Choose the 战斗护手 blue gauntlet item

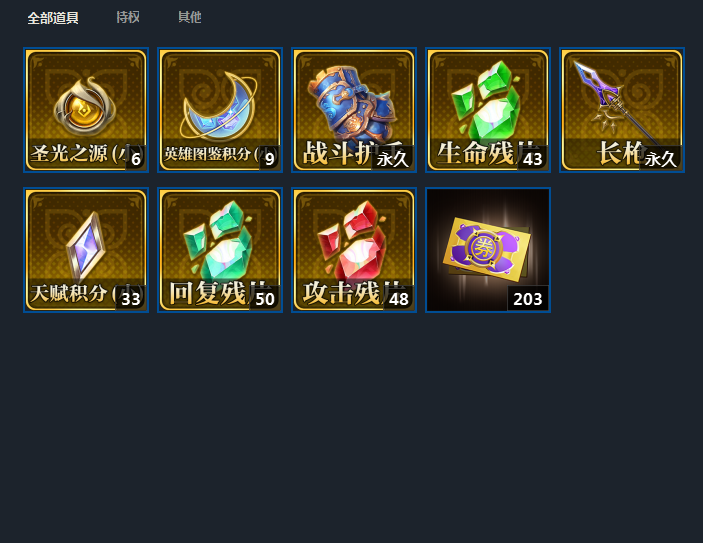pyautogui.click(x=354, y=110)
